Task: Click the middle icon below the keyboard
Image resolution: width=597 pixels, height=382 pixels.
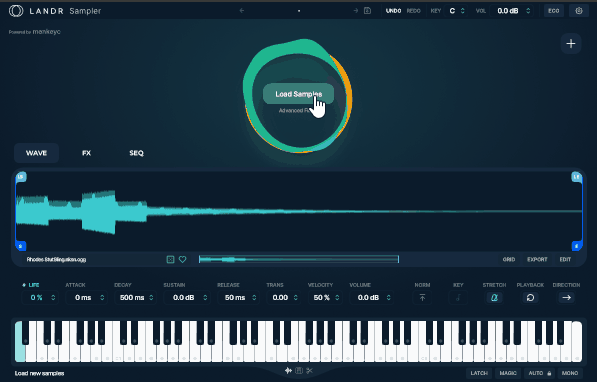Action: coord(299,370)
